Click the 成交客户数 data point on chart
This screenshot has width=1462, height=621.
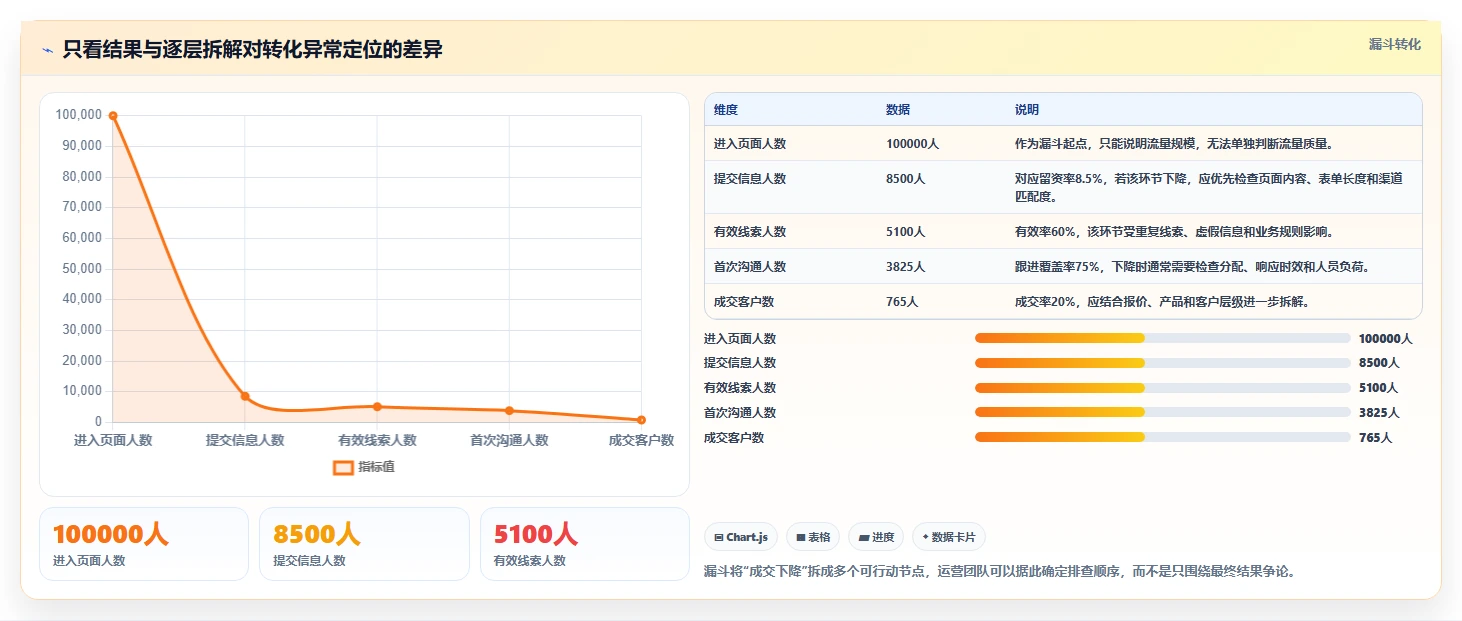tap(641, 420)
